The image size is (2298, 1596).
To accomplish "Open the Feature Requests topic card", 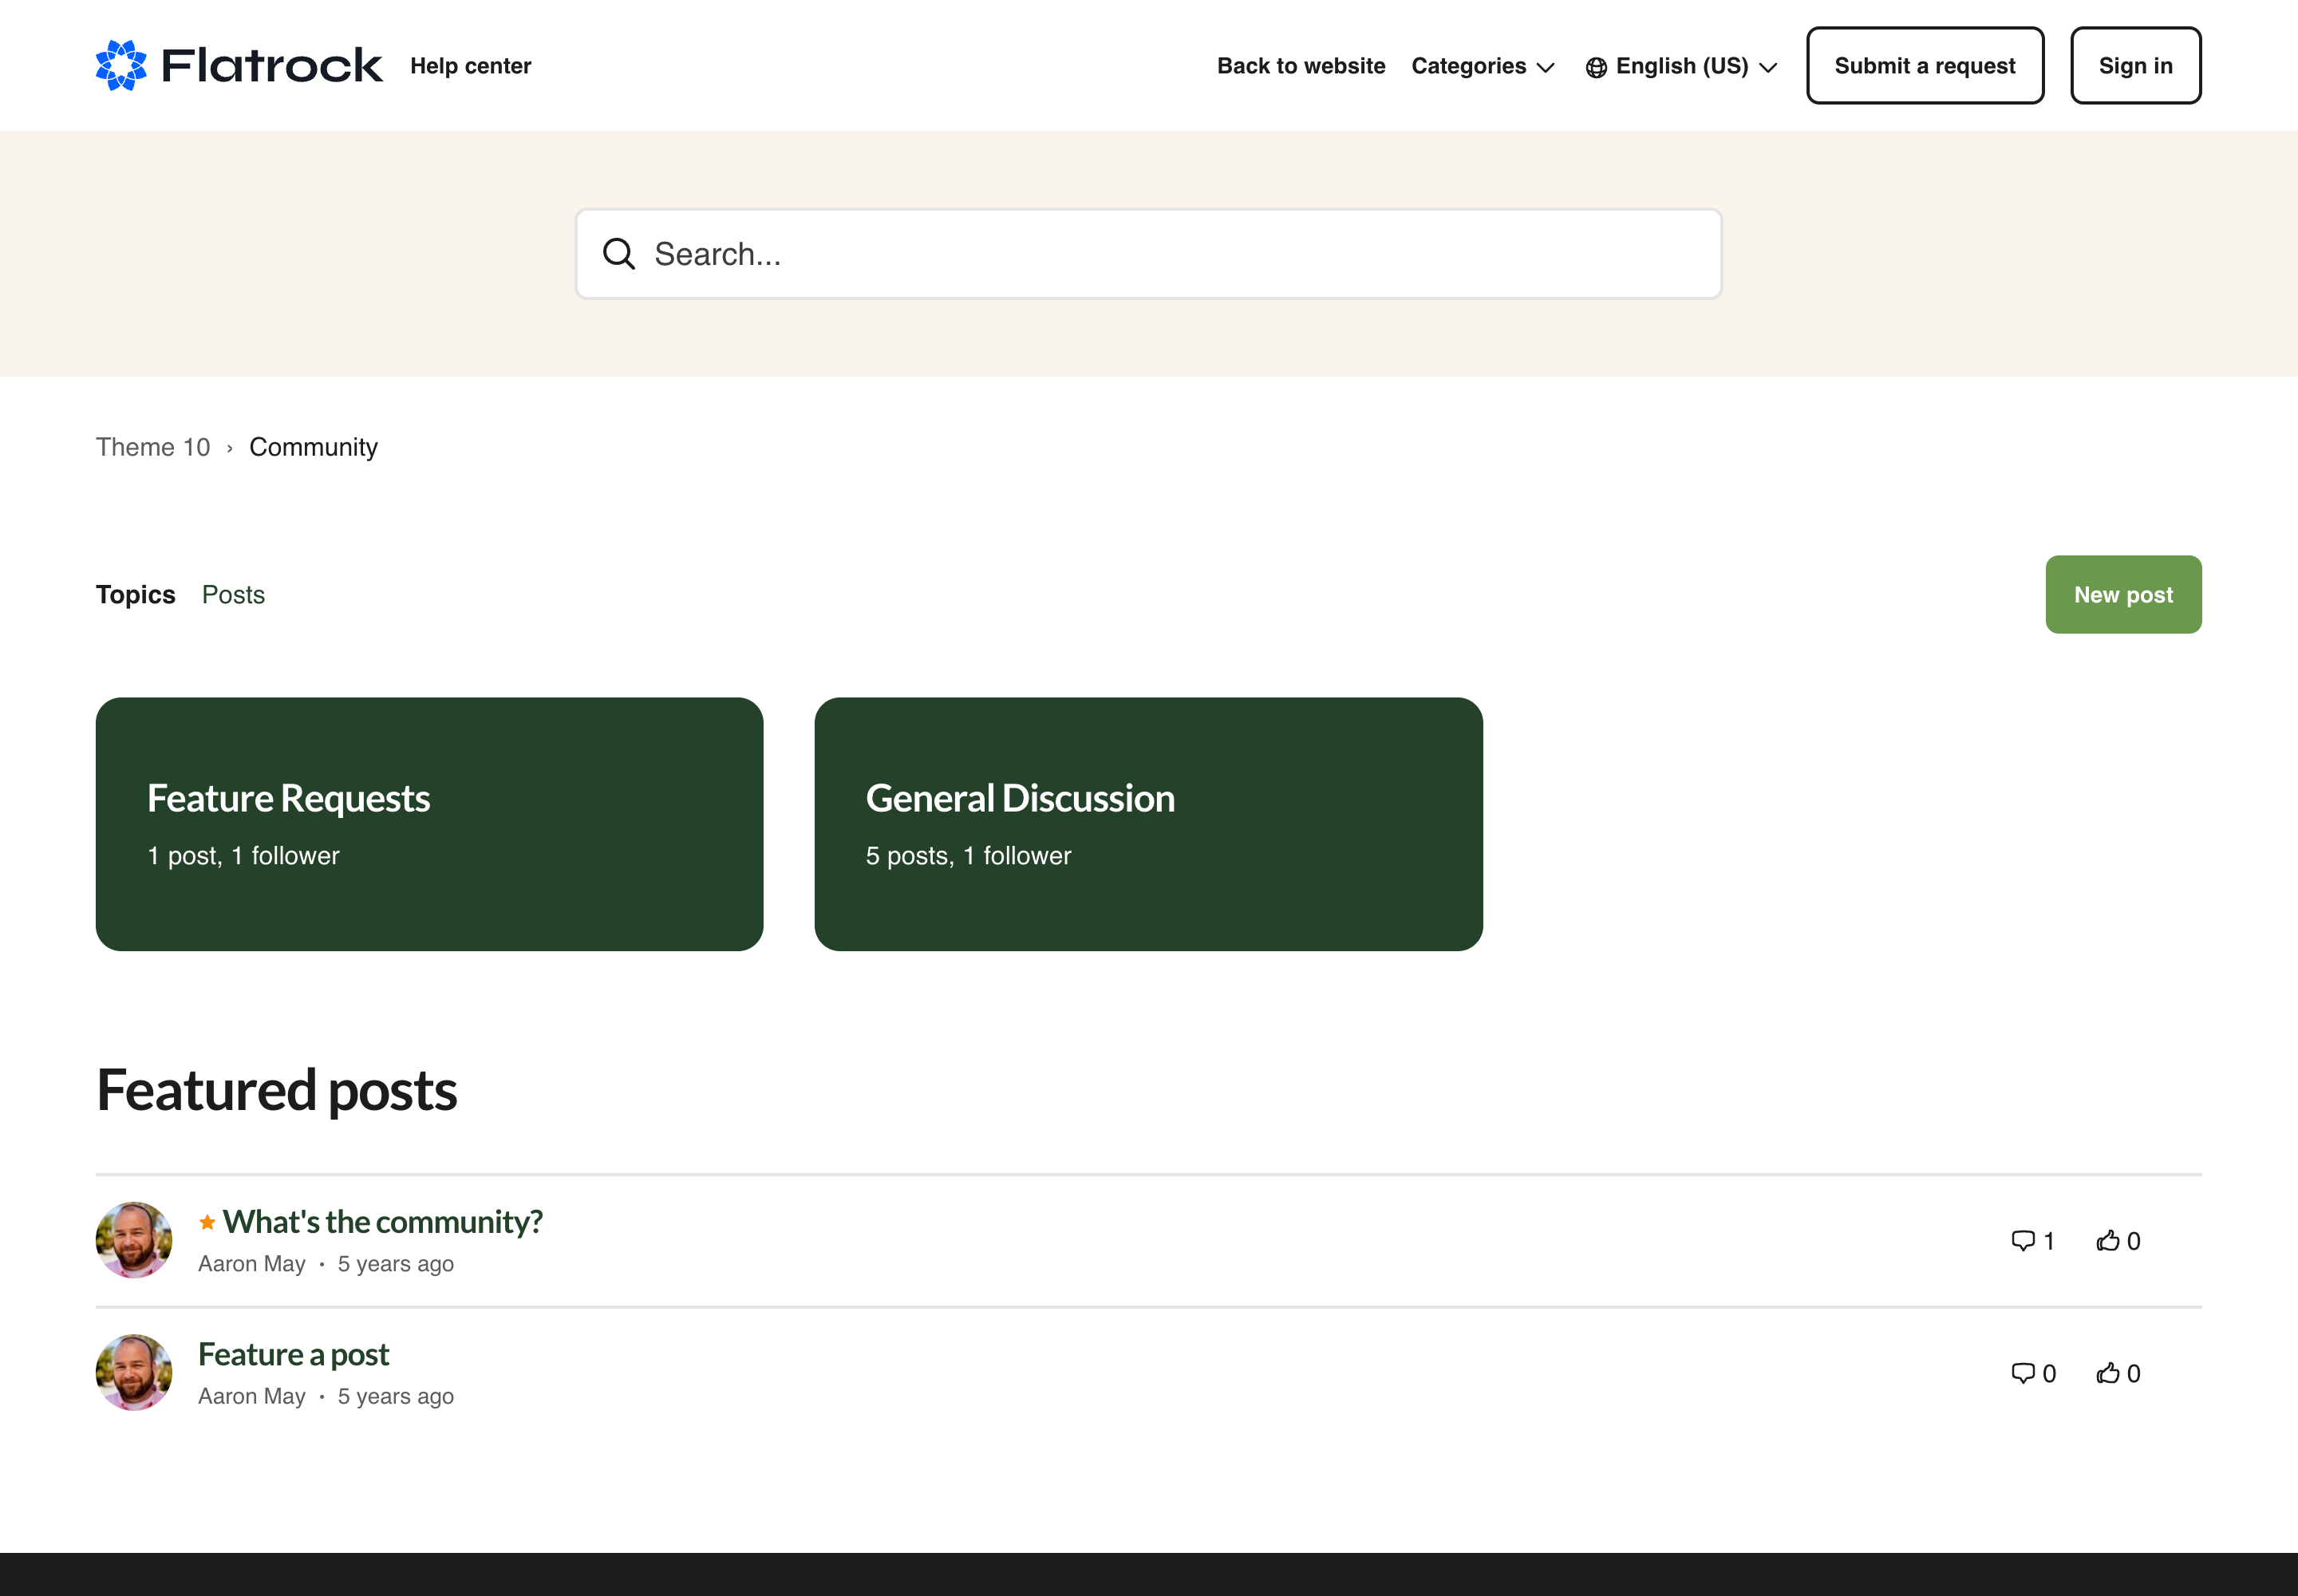I will [429, 824].
